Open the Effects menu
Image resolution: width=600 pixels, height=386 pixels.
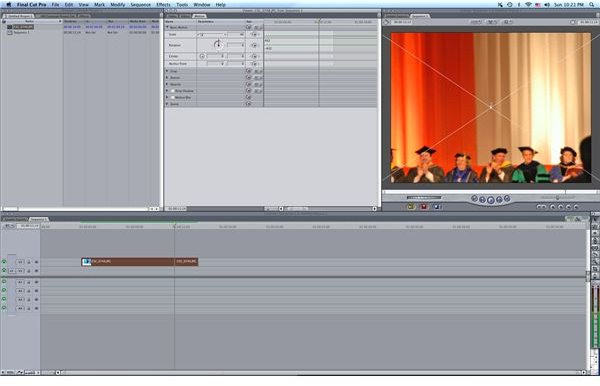pos(163,5)
